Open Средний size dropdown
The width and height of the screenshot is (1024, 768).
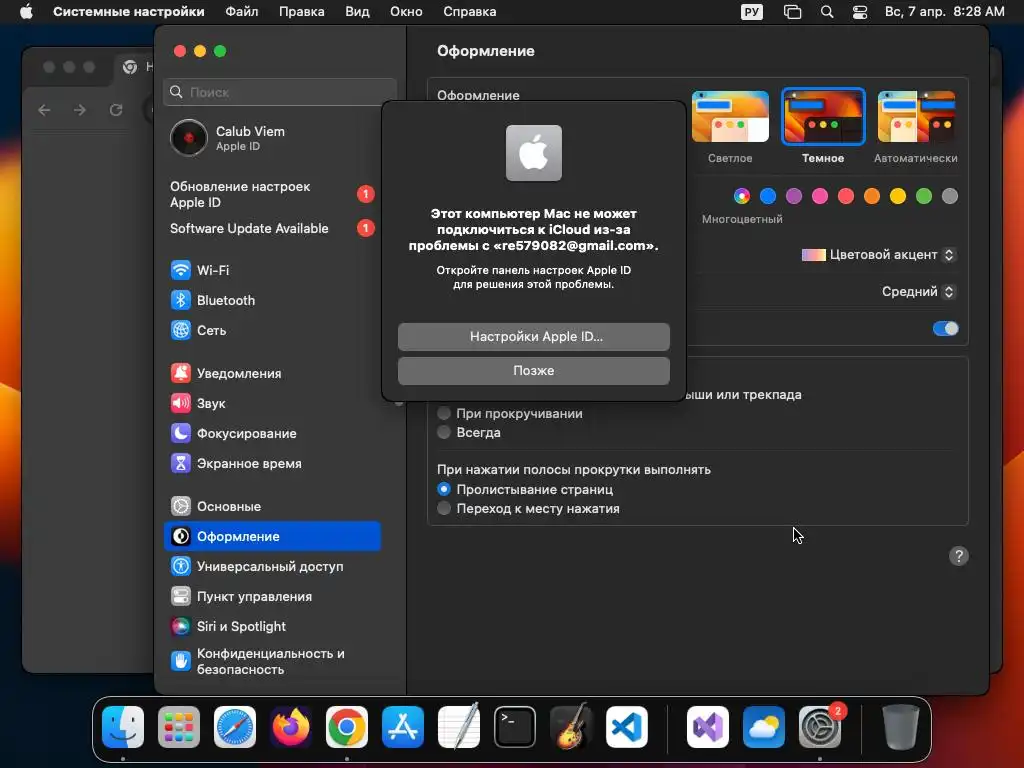pos(918,291)
